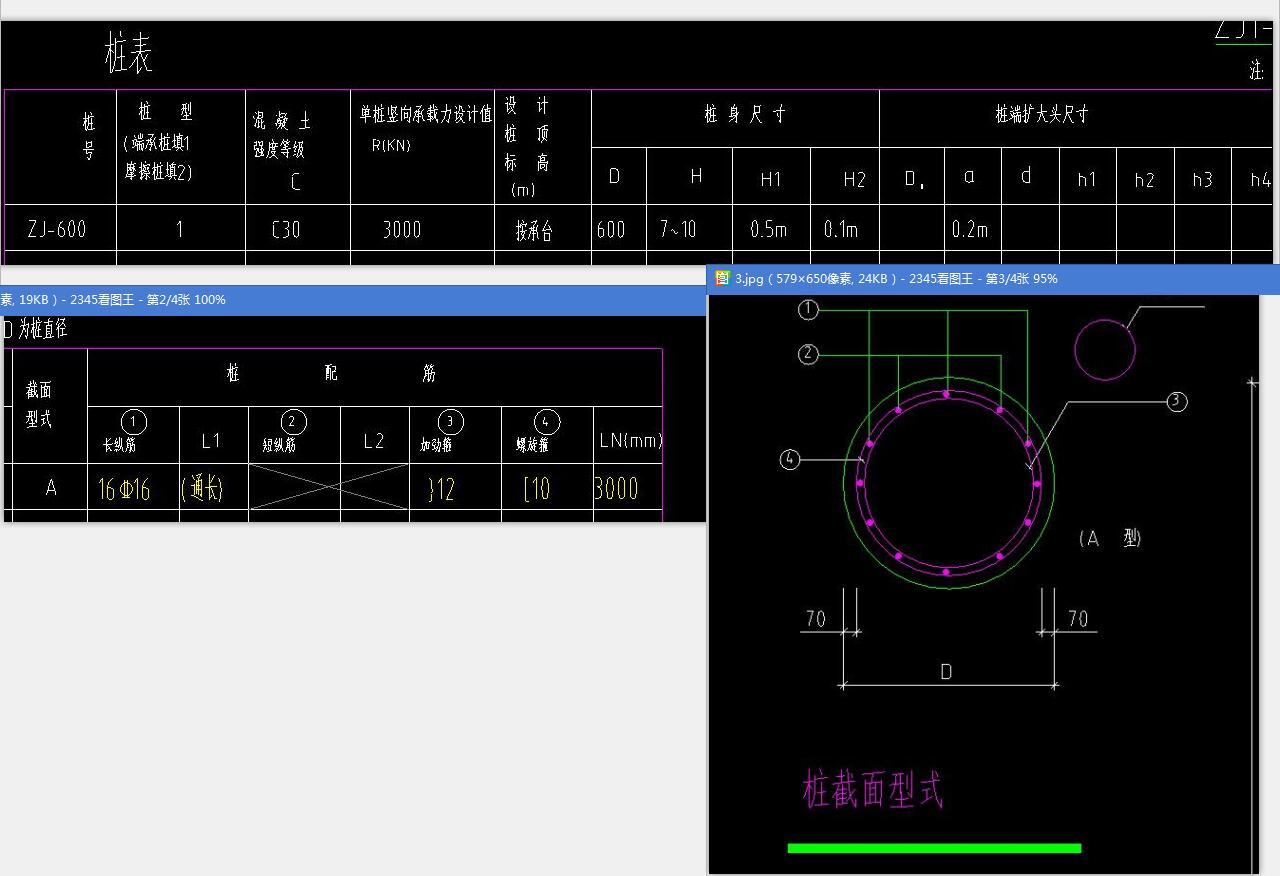Click circled number 2 callout in pile section drawing
Viewport: 1280px width, 876px height.
coord(808,354)
